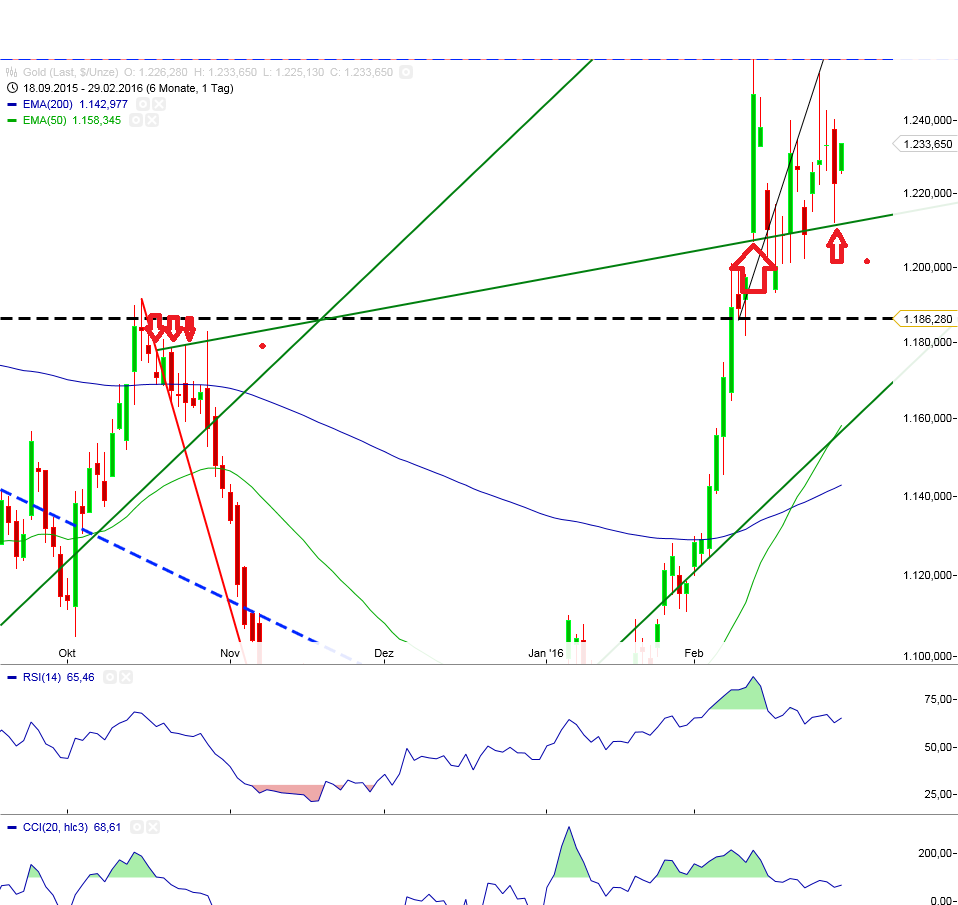This screenshot has height=905, width=958.
Task: Remove the EMA(200) indicator
Action: 159,104
